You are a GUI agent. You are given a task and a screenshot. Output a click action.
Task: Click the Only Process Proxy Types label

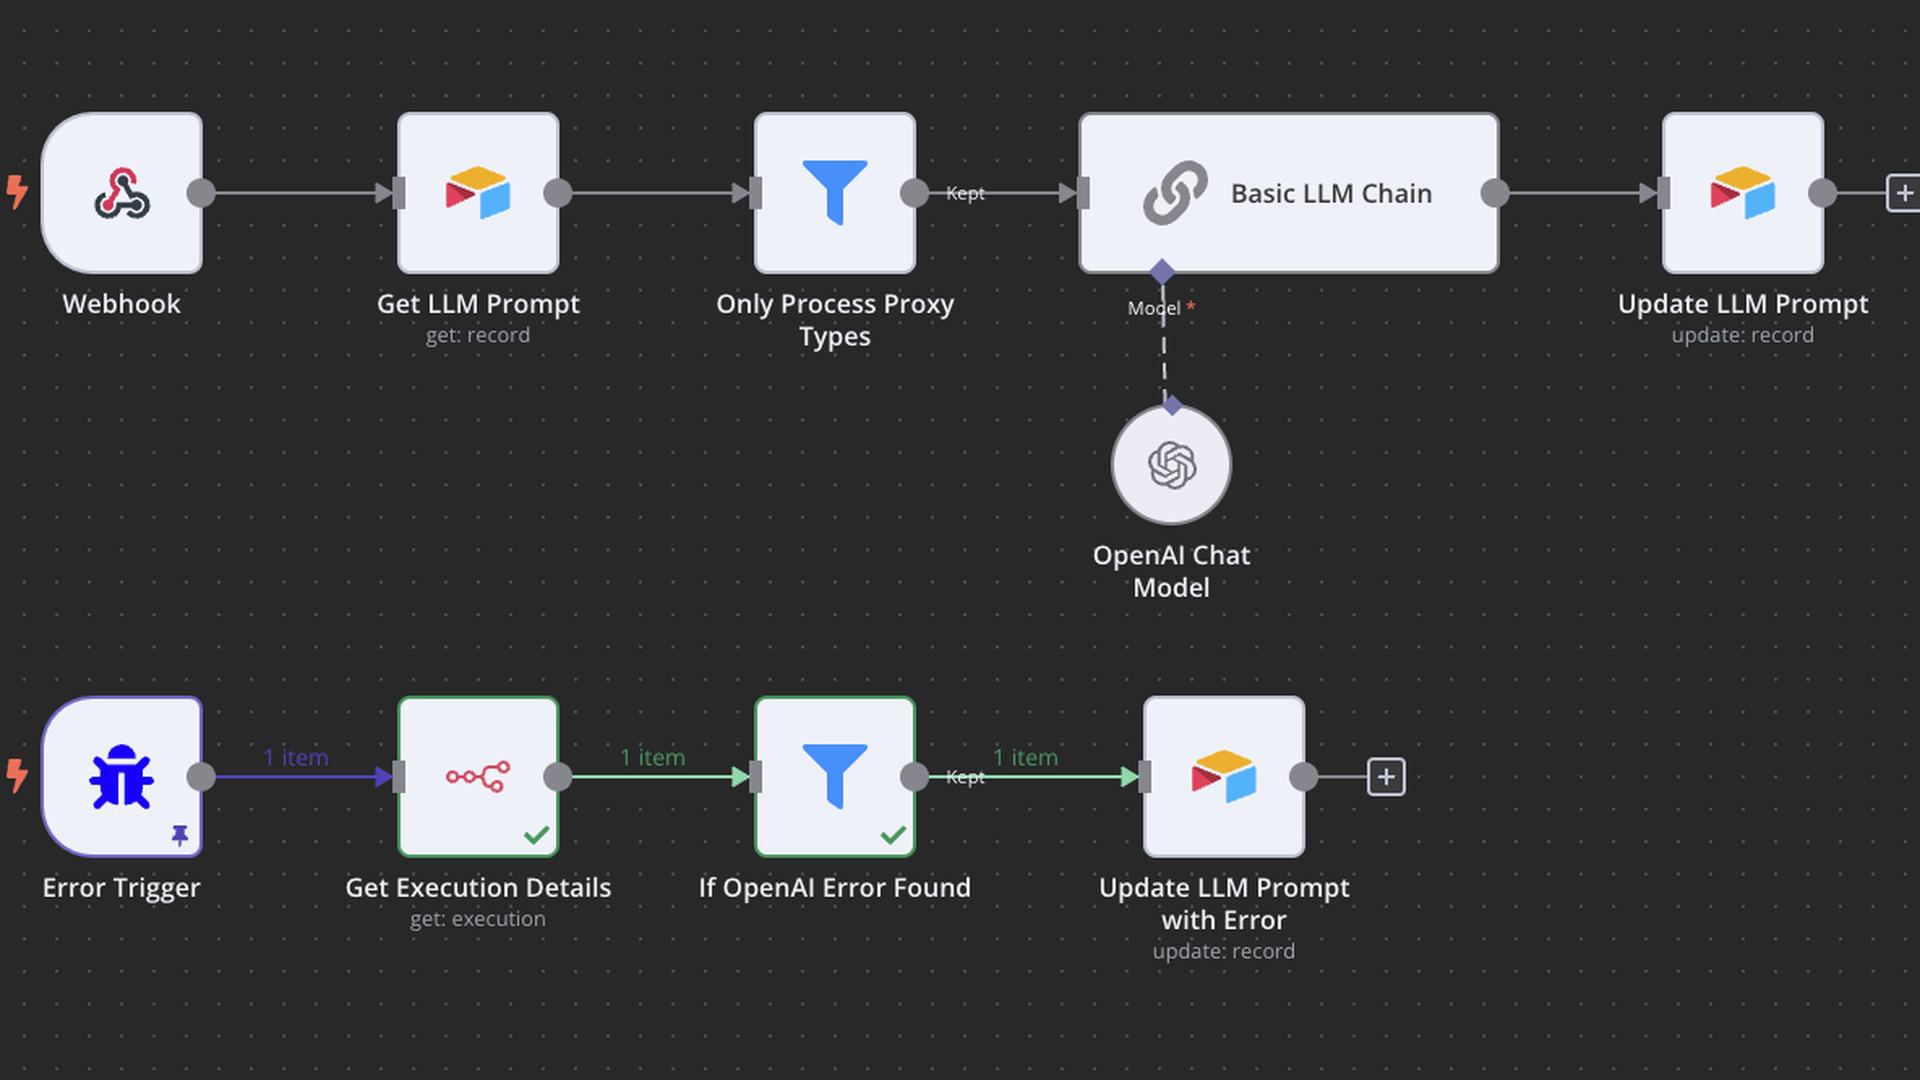(x=835, y=320)
